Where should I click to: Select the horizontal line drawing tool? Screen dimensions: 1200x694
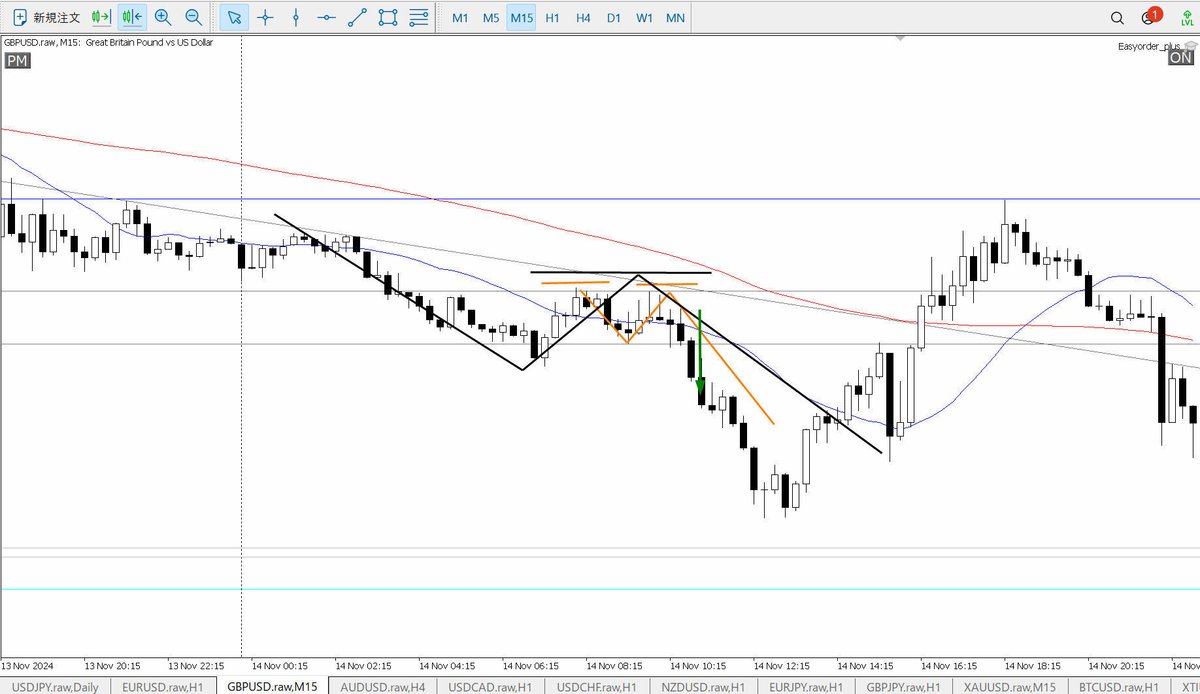[x=326, y=17]
